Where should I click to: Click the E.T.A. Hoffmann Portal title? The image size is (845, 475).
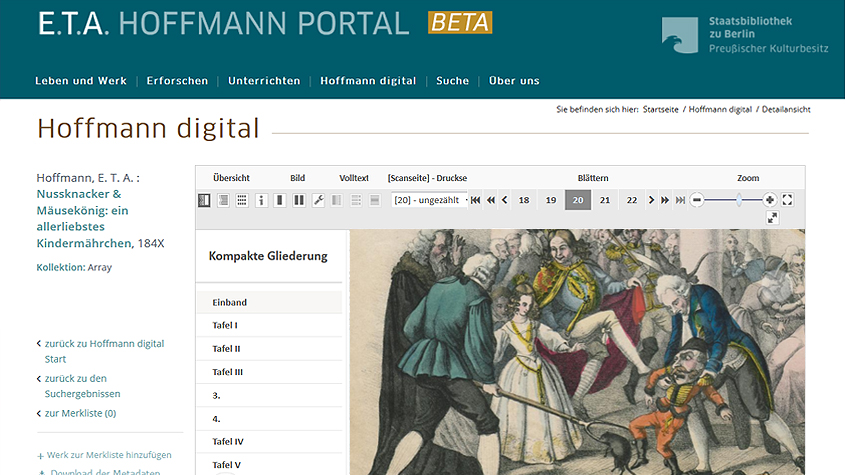coord(224,24)
